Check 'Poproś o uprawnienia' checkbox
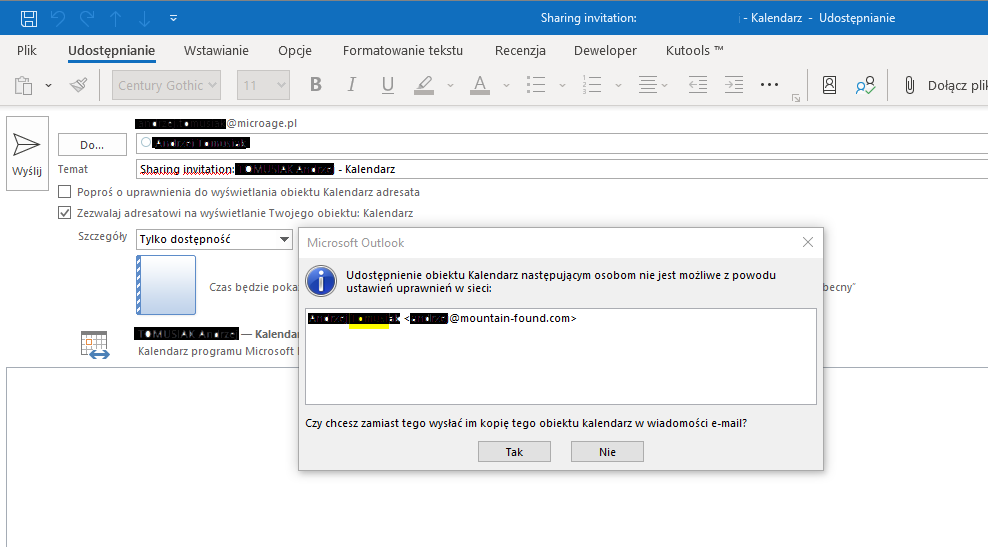 pyautogui.click(x=64, y=192)
